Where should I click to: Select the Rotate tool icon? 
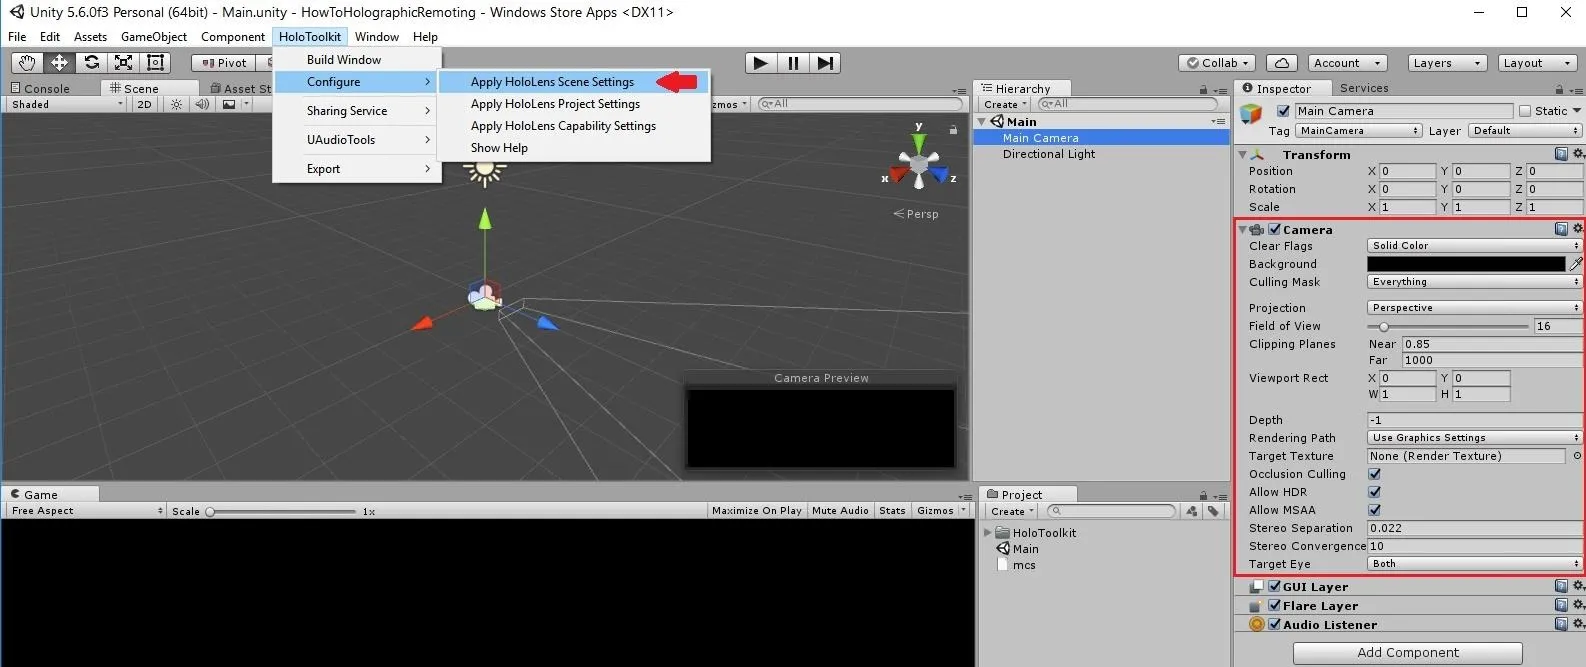(x=91, y=63)
